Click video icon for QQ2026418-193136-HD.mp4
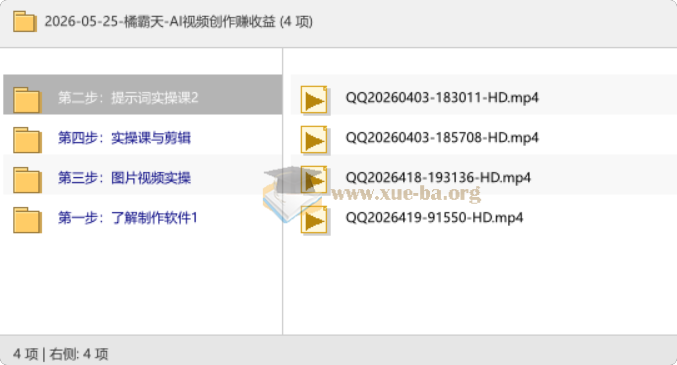The image size is (677, 365). [x=315, y=180]
